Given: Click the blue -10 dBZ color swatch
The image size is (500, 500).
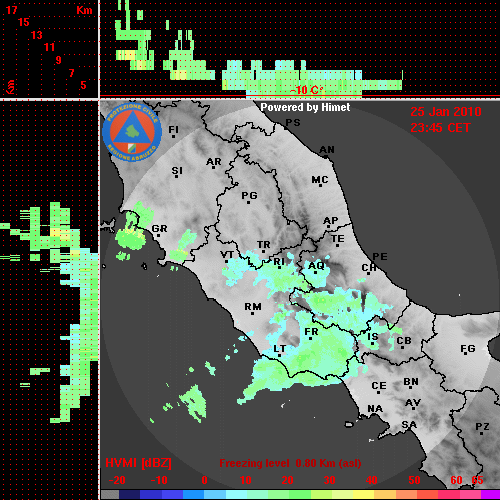Looking at the screenshot, I should [151, 494].
